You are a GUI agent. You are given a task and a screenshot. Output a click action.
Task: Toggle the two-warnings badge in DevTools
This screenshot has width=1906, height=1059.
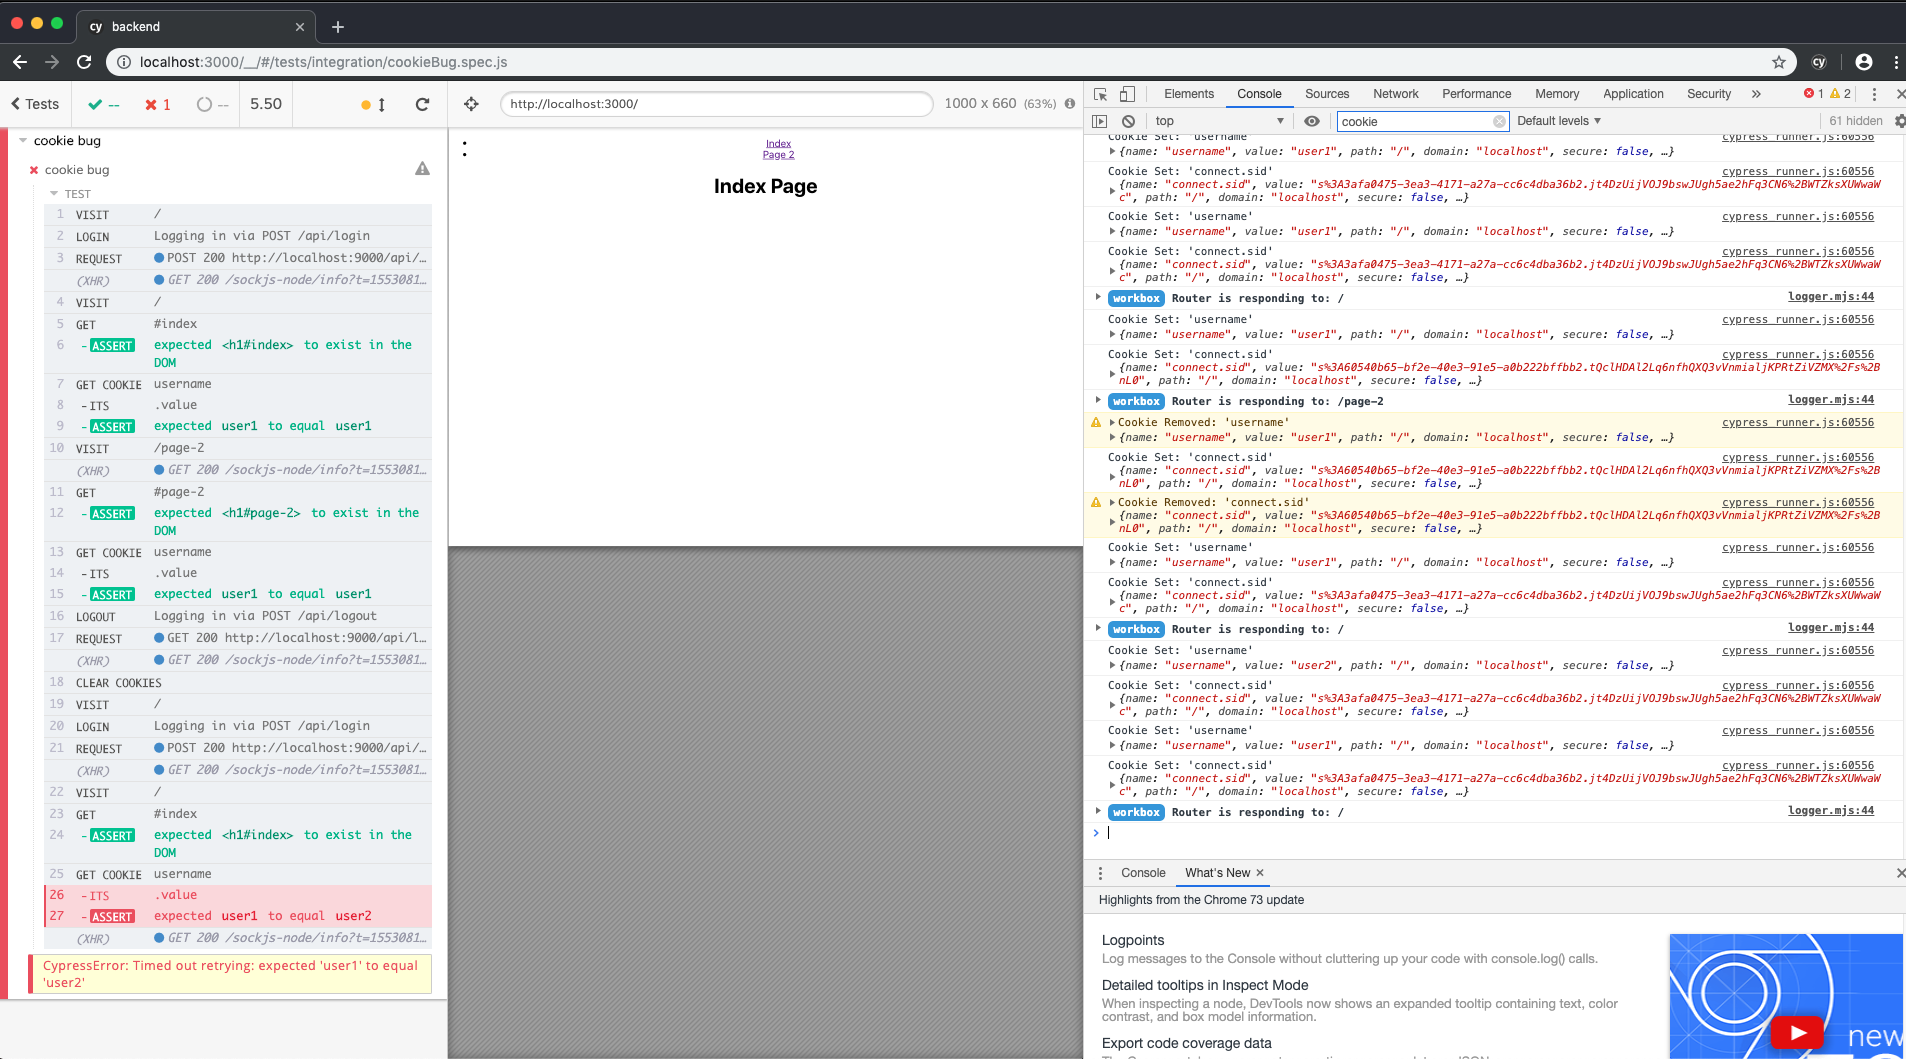(1840, 93)
